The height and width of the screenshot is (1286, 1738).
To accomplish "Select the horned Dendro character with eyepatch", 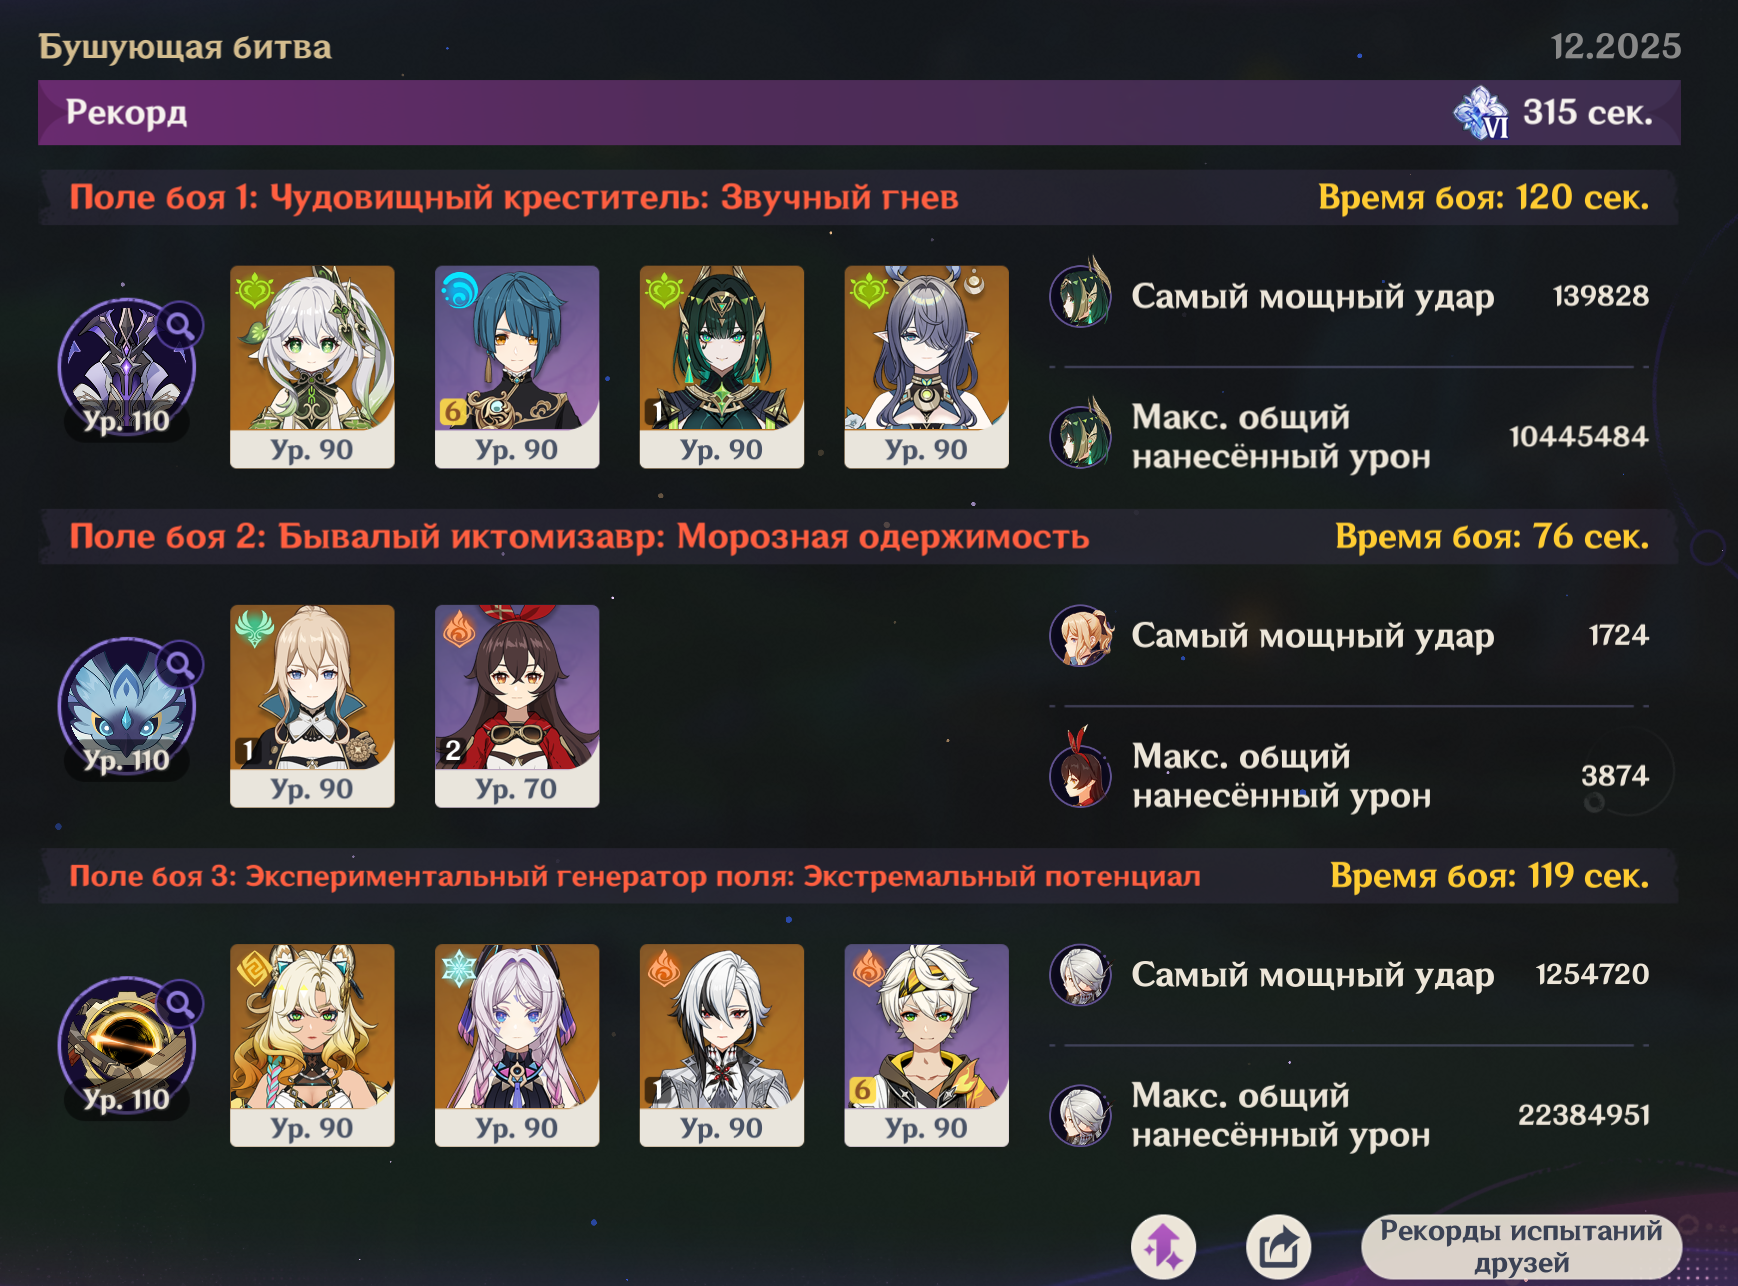I will pos(927,367).
